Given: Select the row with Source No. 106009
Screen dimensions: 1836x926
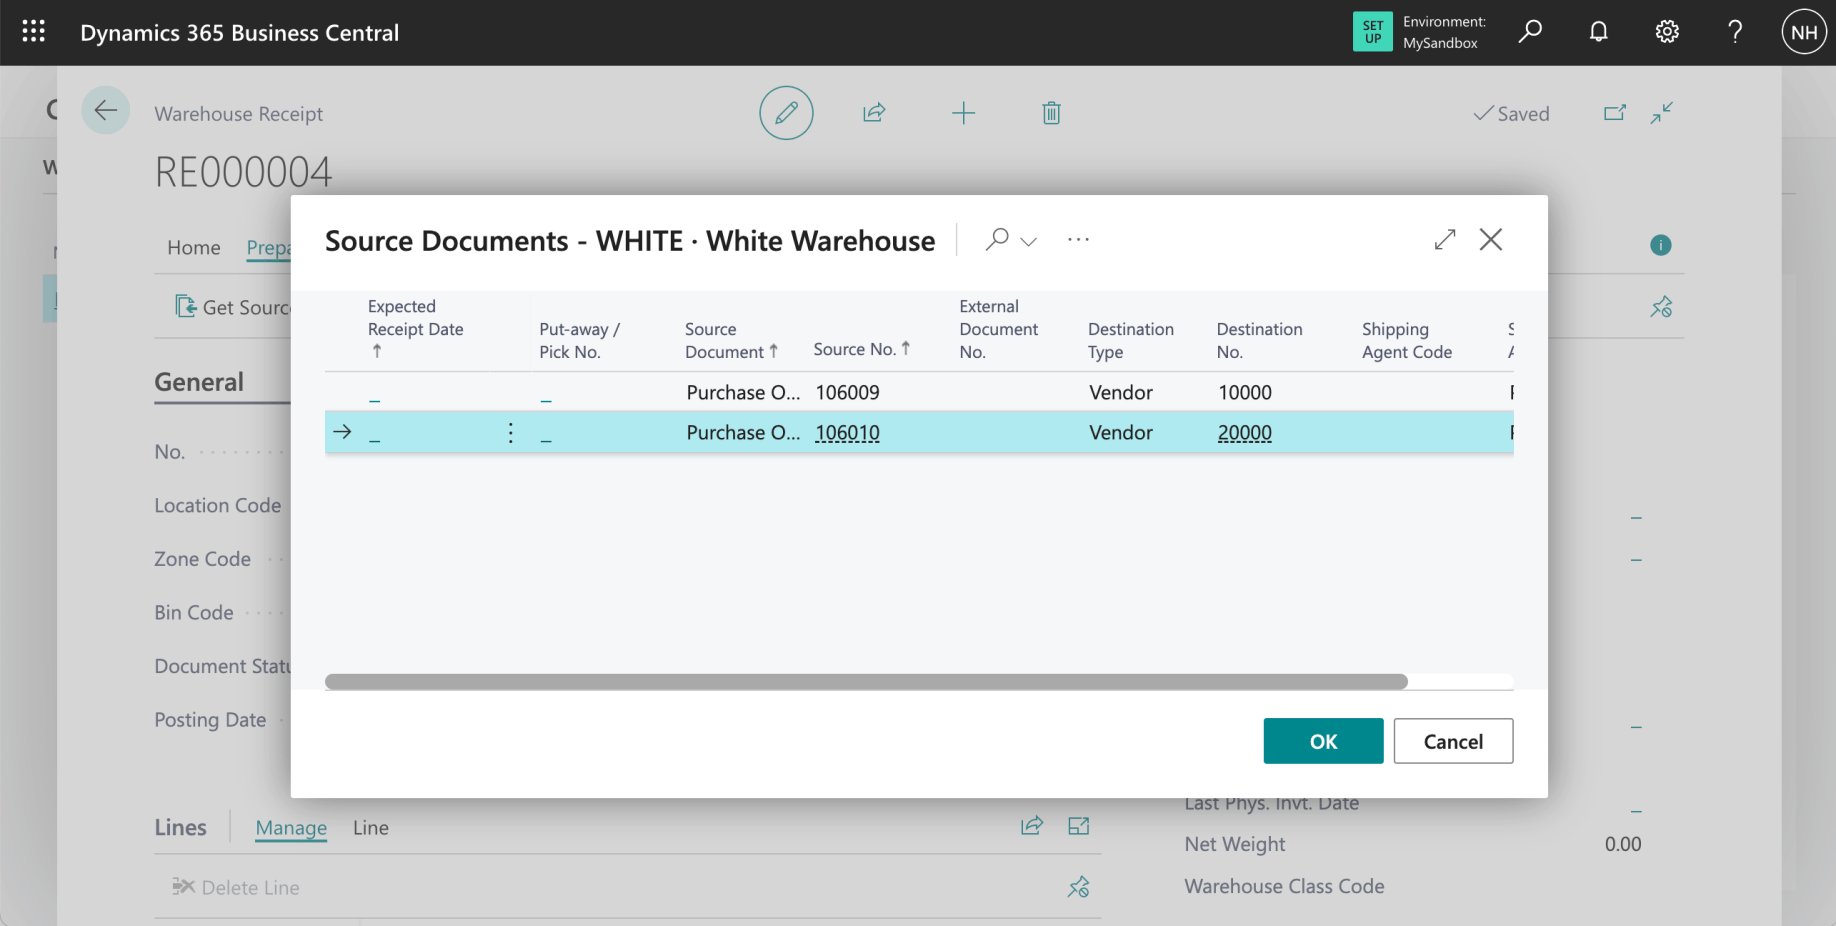Looking at the screenshot, I should pos(919,392).
